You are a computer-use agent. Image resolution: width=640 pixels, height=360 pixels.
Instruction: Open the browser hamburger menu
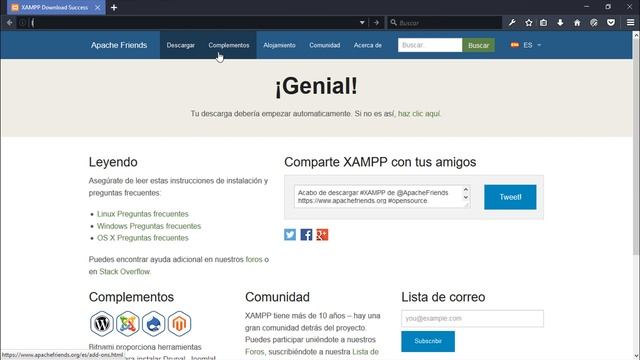click(631, 23)
